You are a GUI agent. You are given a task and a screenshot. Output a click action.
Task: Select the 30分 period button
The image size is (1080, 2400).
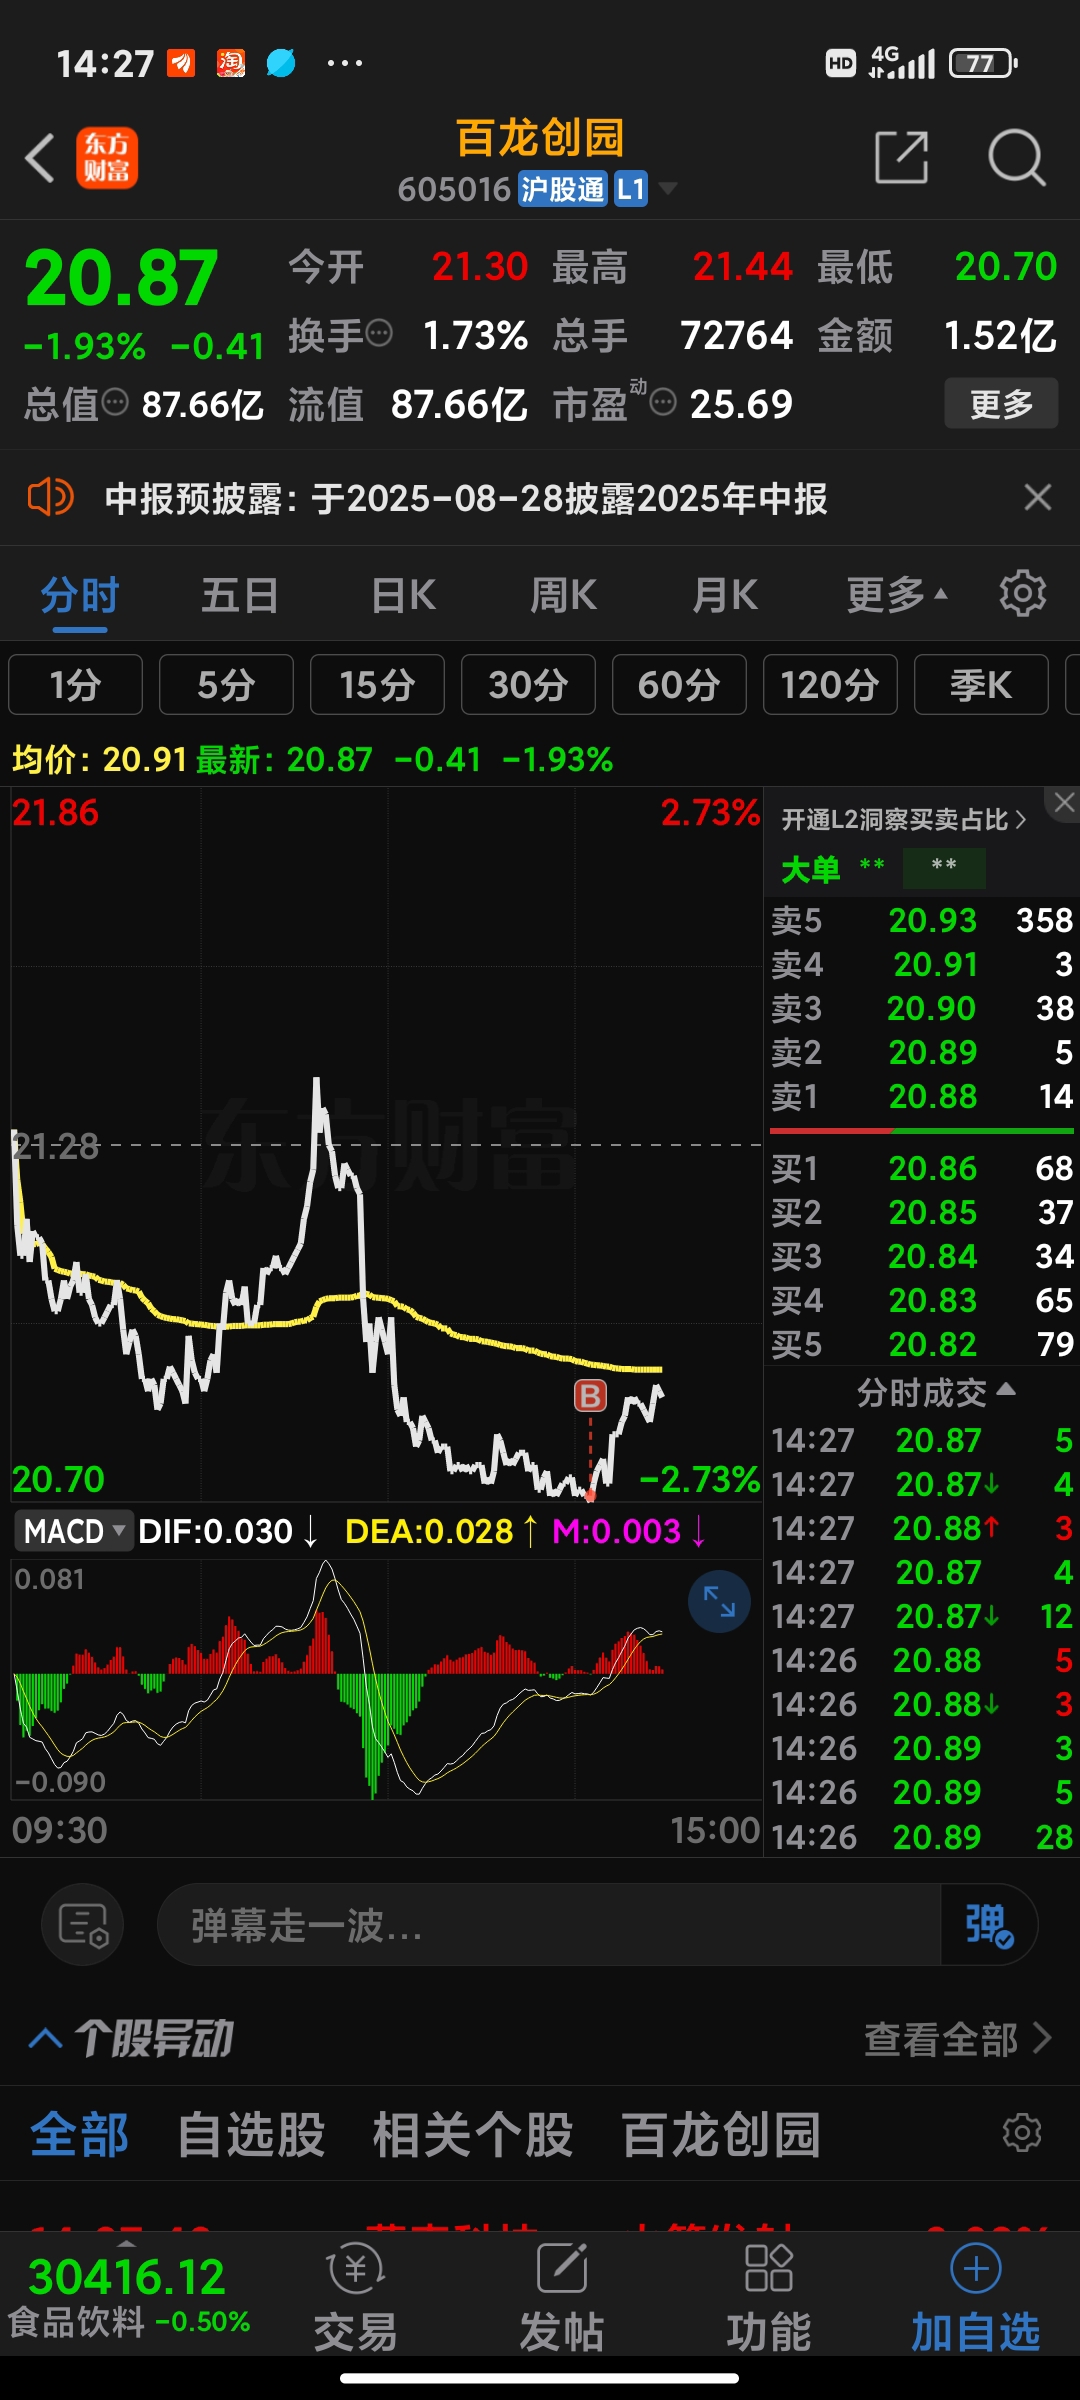pyautogui.click(x=528, y=685)
